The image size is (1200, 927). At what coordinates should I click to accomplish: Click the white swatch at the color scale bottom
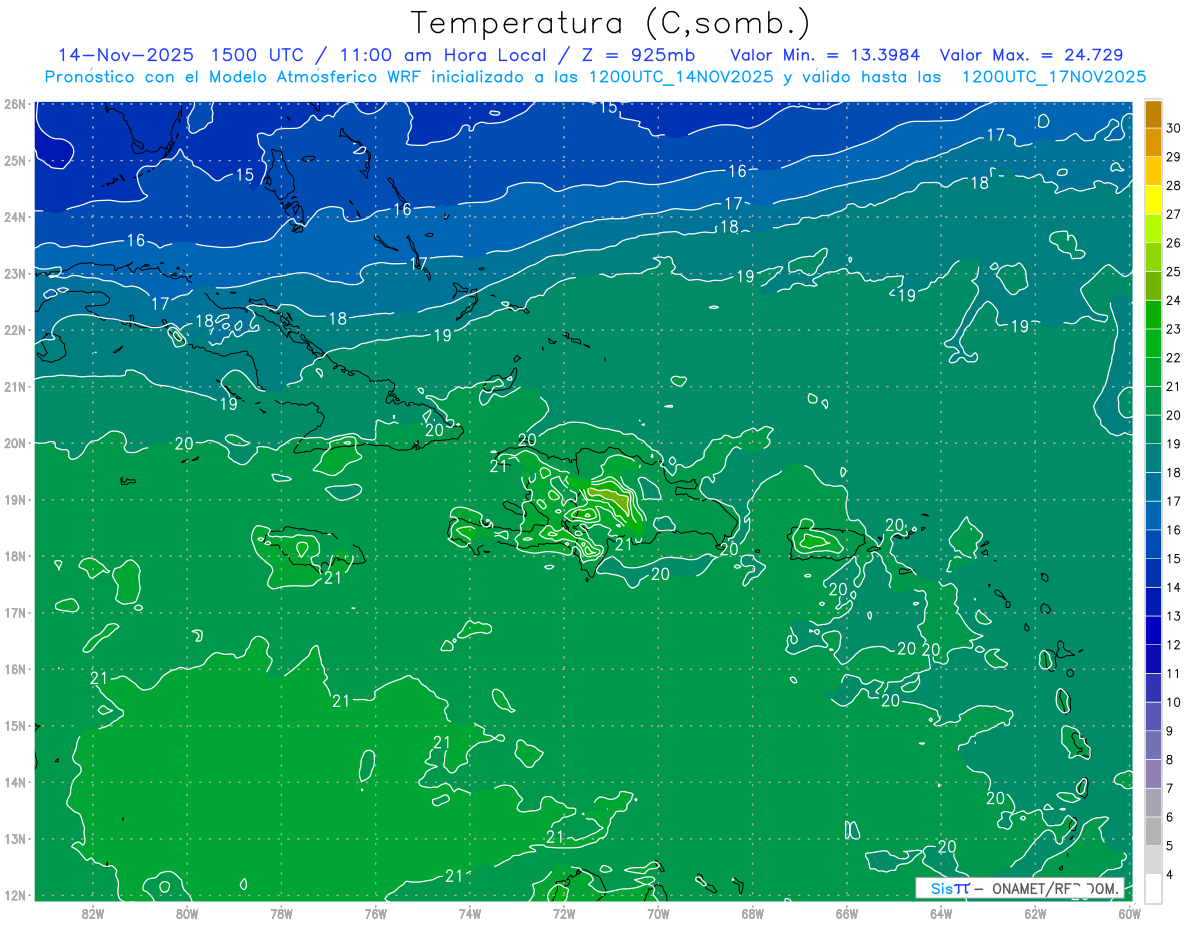1153,888
